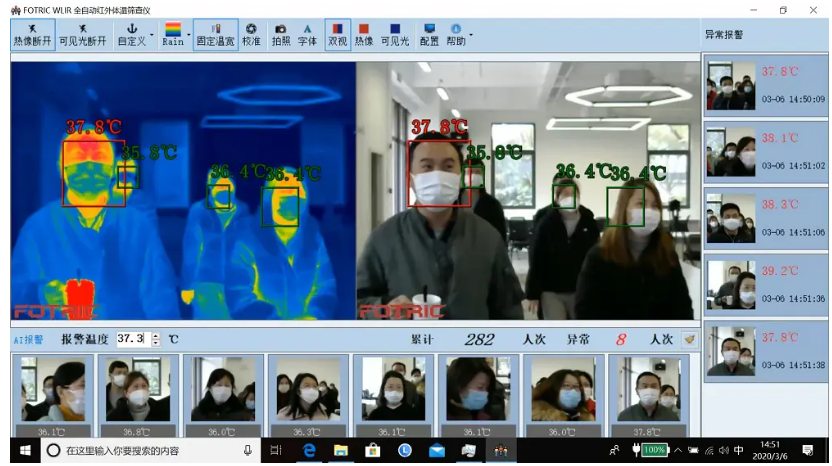Increase alarm temperature with the spinner arrow
Image resolution: width=832 pixels, height=466 pixels.
(x=155, y=336)
